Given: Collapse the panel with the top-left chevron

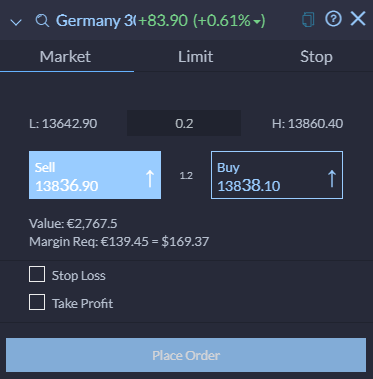Looking at the screenshot, I should point(16,23).
